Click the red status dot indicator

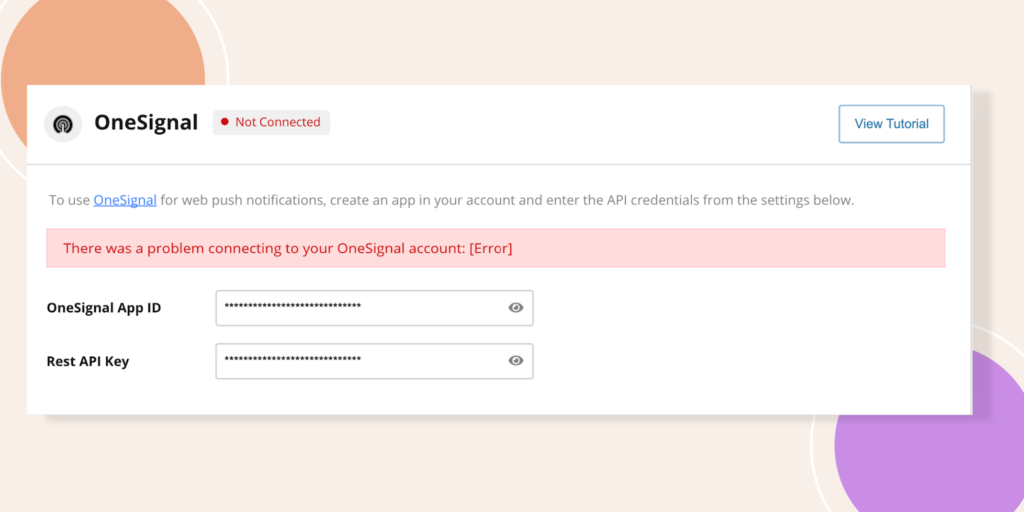click(x=224, y=123)
